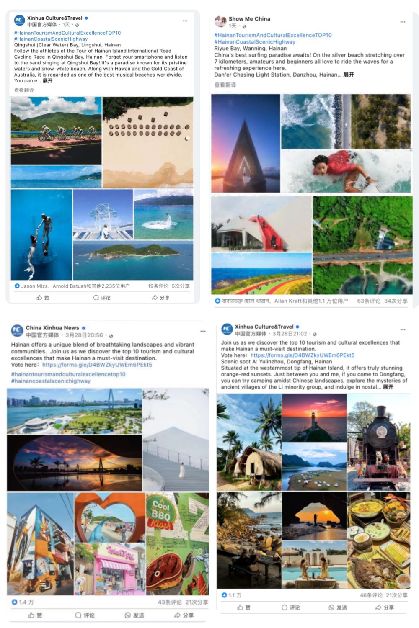Open the options menu on the Show Me China post

click(403, 22)
